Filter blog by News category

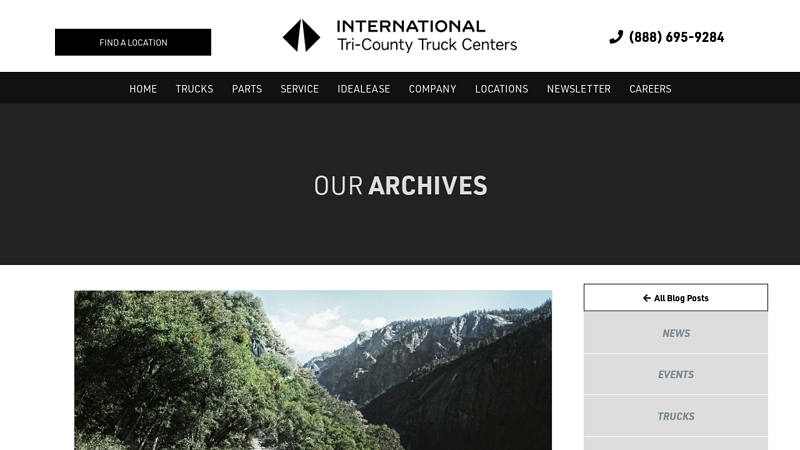click(x=676, y=333)
